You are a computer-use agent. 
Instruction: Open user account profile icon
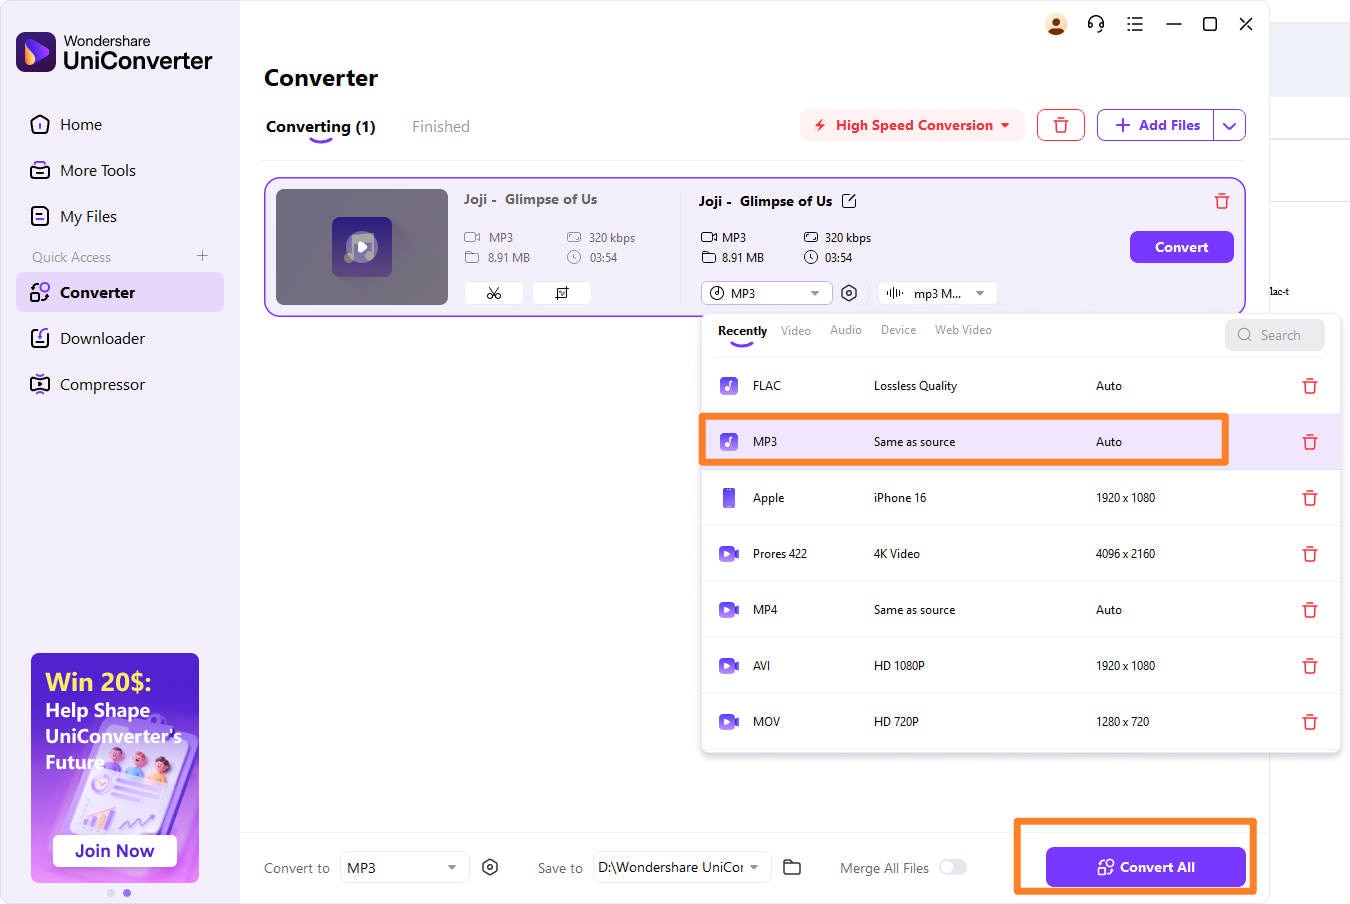point(1056,24)
